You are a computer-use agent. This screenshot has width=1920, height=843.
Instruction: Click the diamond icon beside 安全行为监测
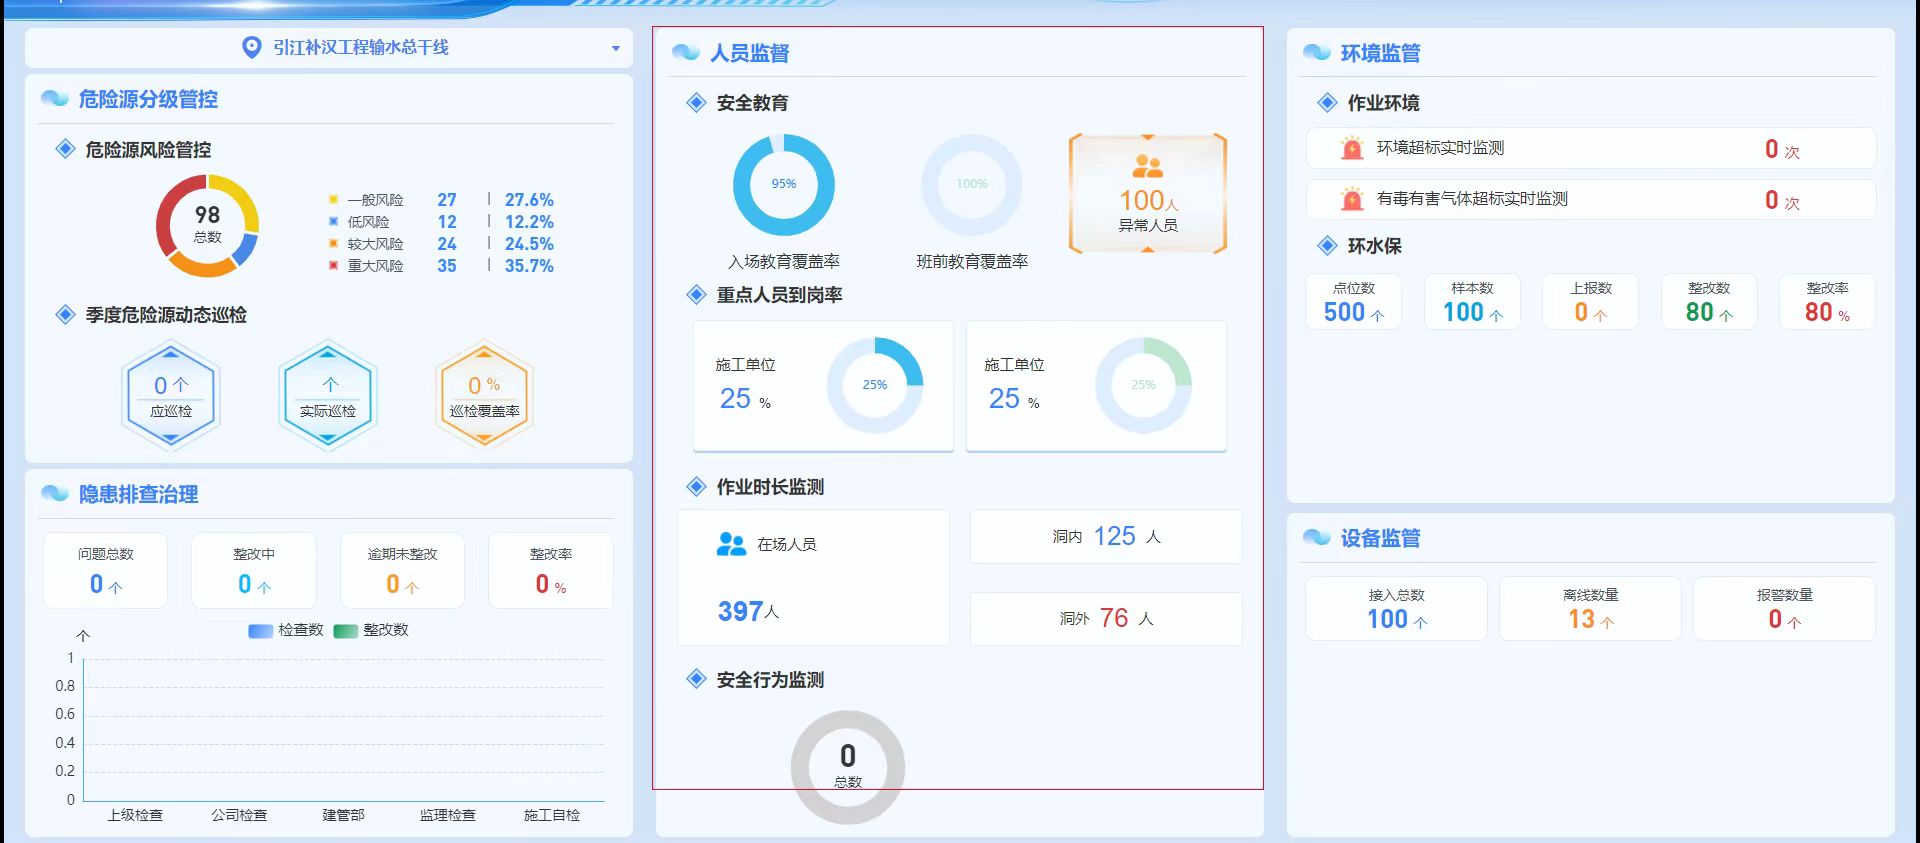697,679
